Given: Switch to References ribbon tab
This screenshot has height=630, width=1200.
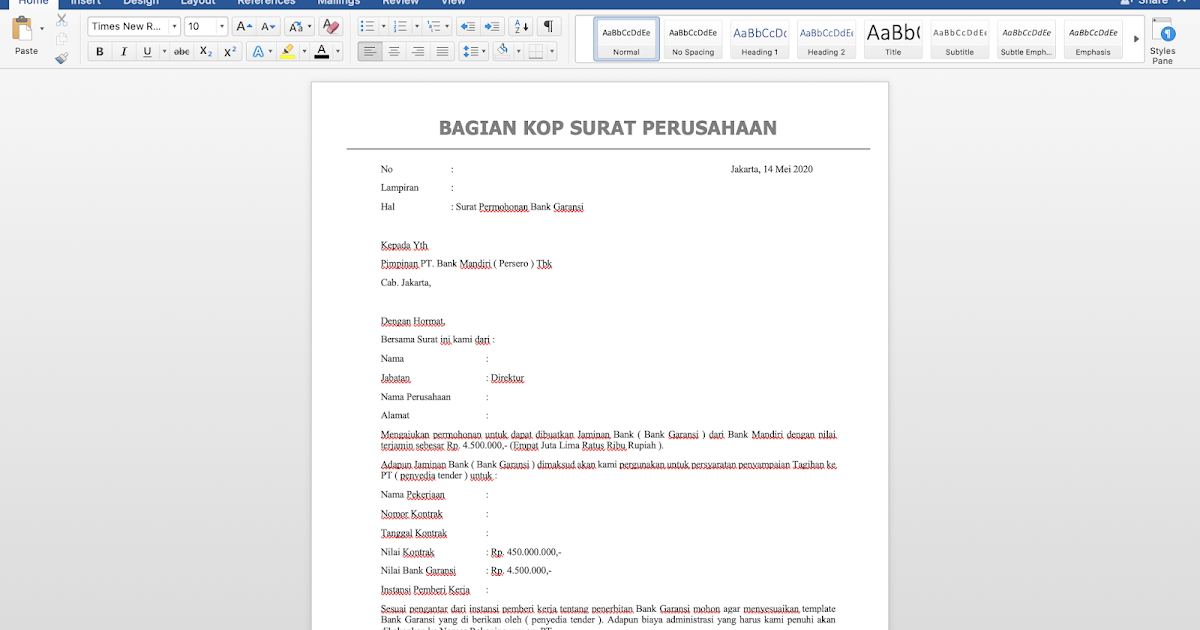Looking at the screenshot, I should [x=266, y=3].
